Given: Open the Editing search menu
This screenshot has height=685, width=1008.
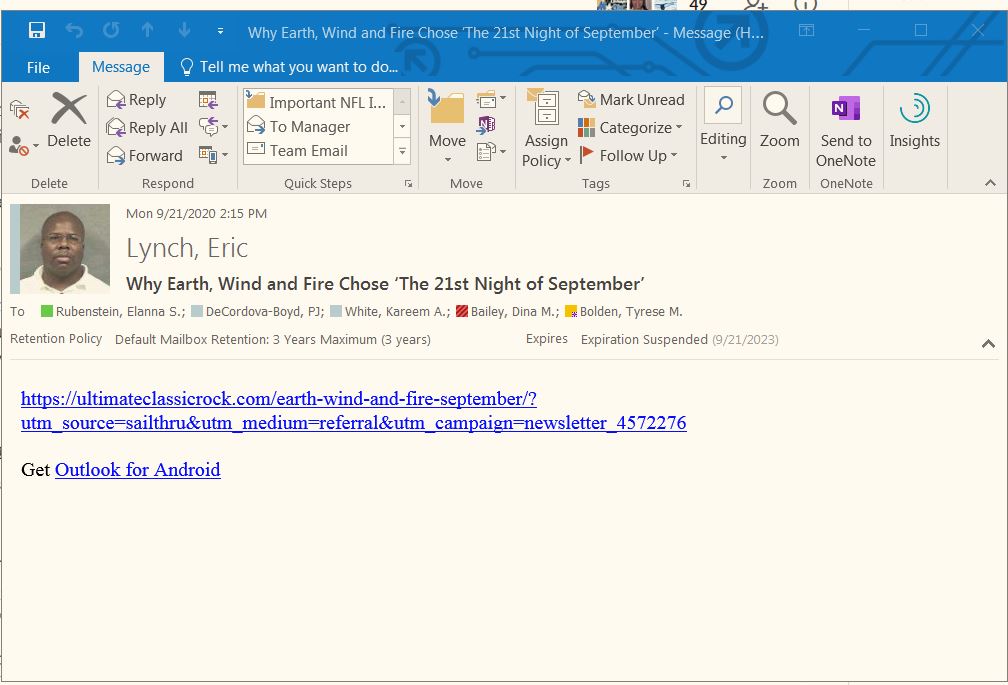Looking at the screenshot, I should click(723, 125).
